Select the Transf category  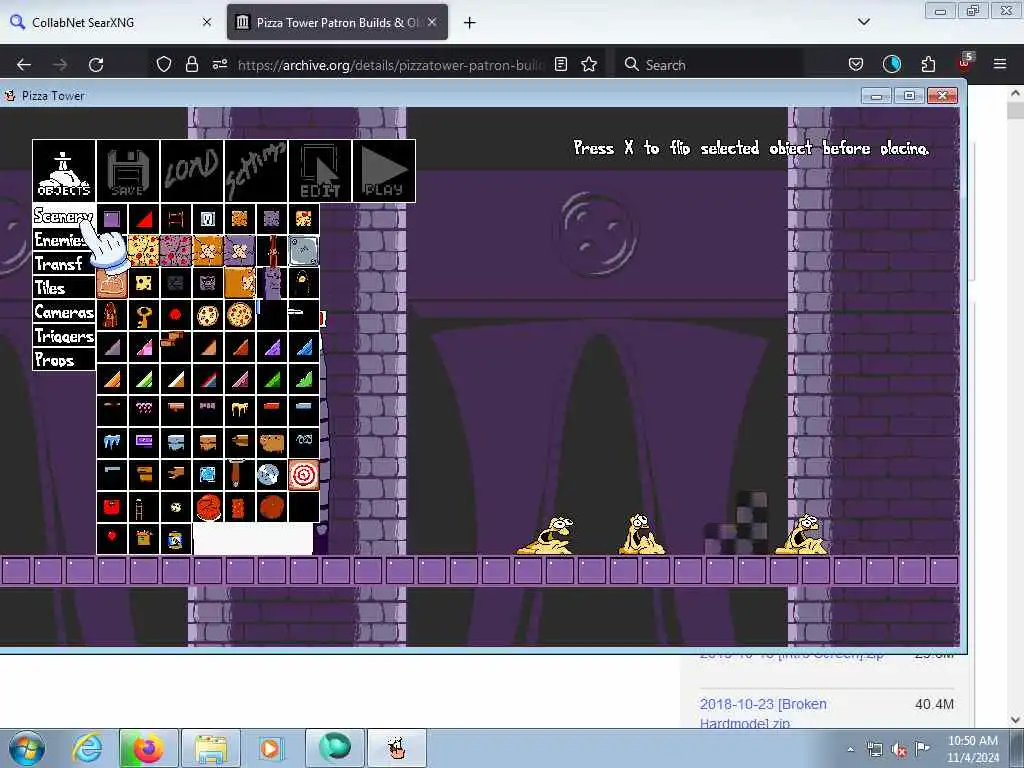point(64,264)
